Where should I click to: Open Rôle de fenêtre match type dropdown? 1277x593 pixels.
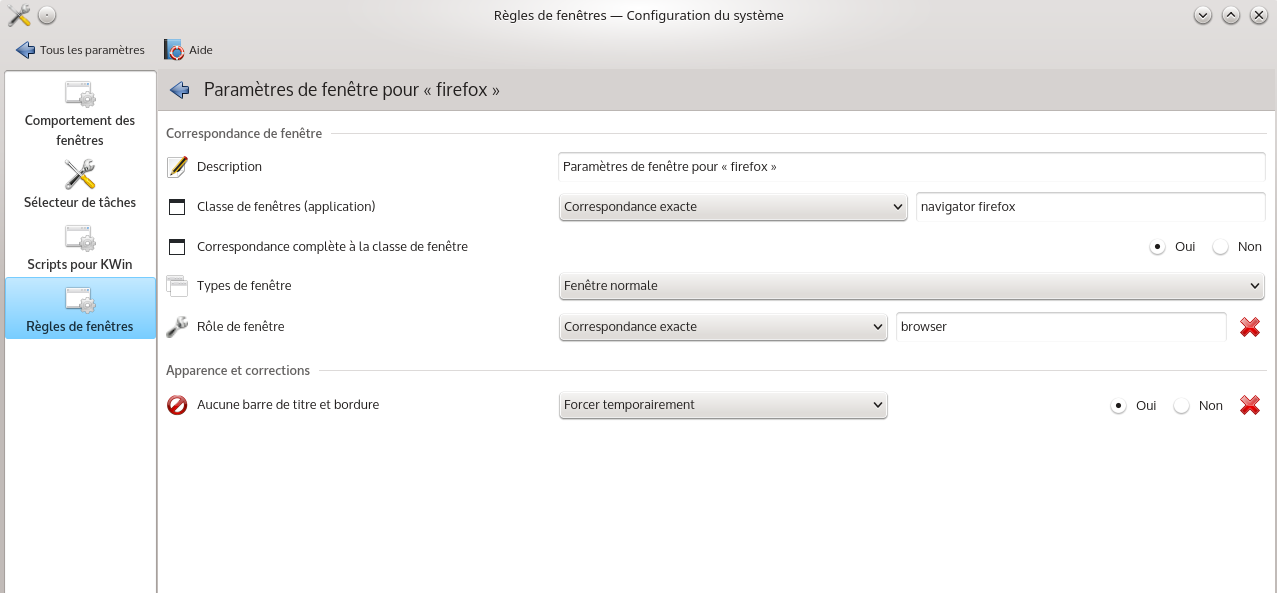(x=723, y=327)
